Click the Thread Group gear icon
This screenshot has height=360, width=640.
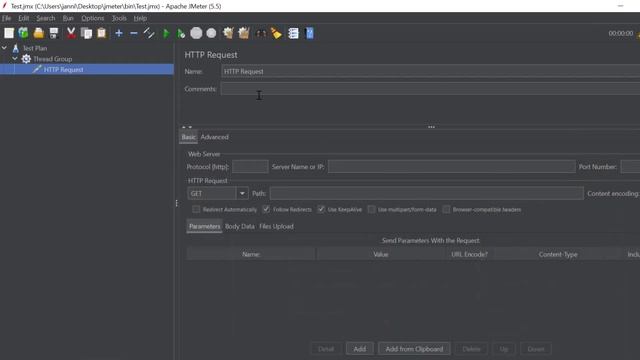tap(26, 59)
